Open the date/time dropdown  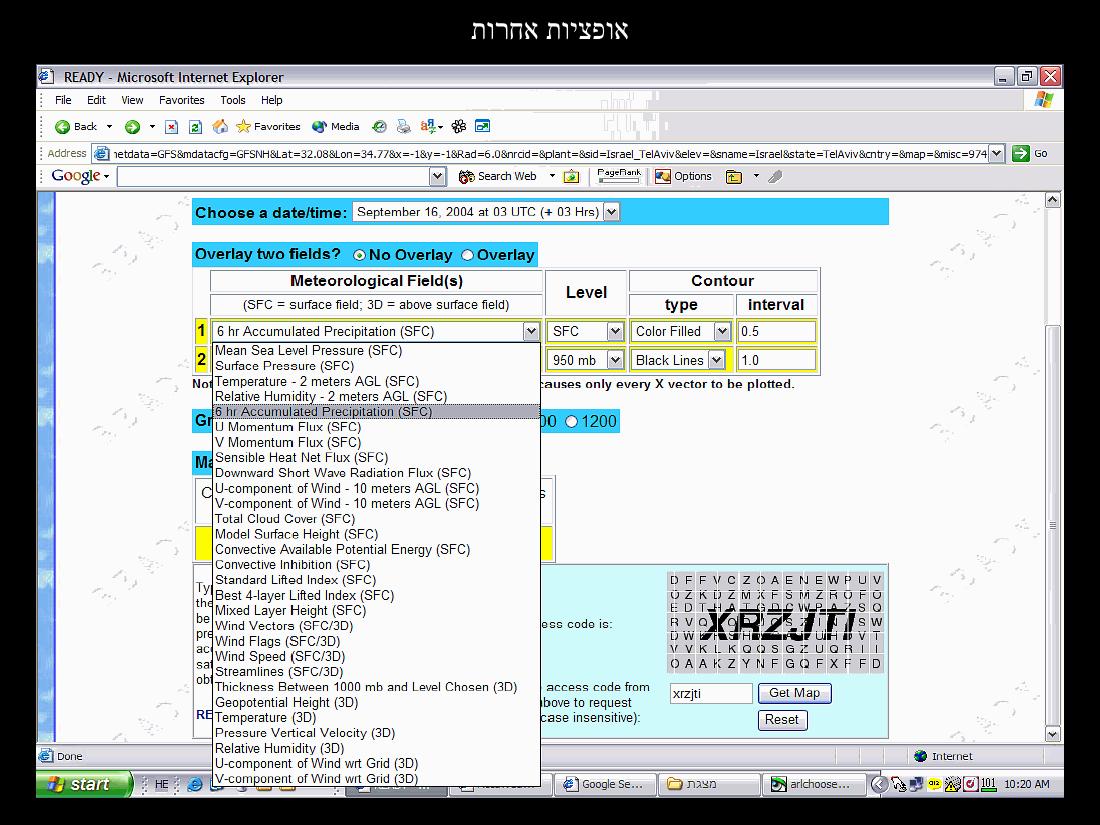[612, 212]
